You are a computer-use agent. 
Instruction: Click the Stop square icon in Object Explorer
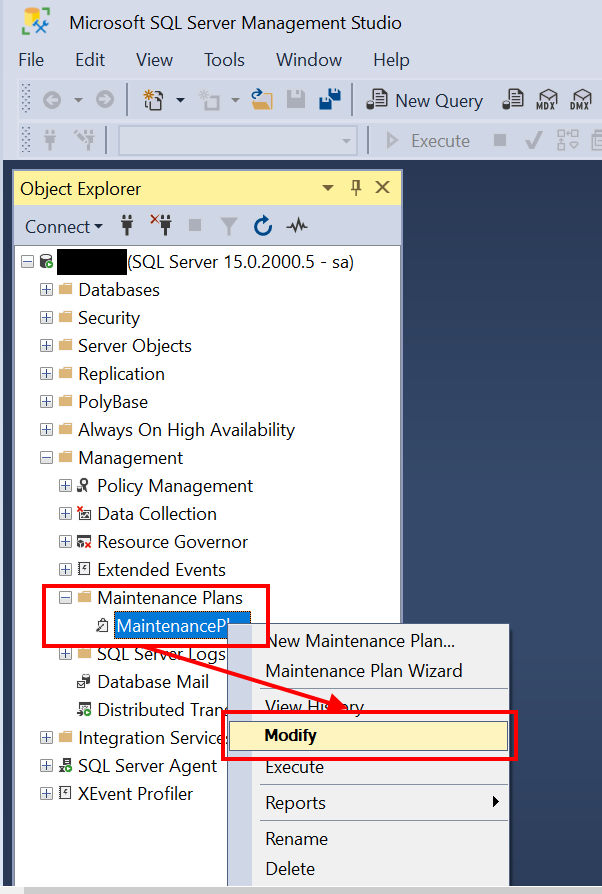coord(195,226)
